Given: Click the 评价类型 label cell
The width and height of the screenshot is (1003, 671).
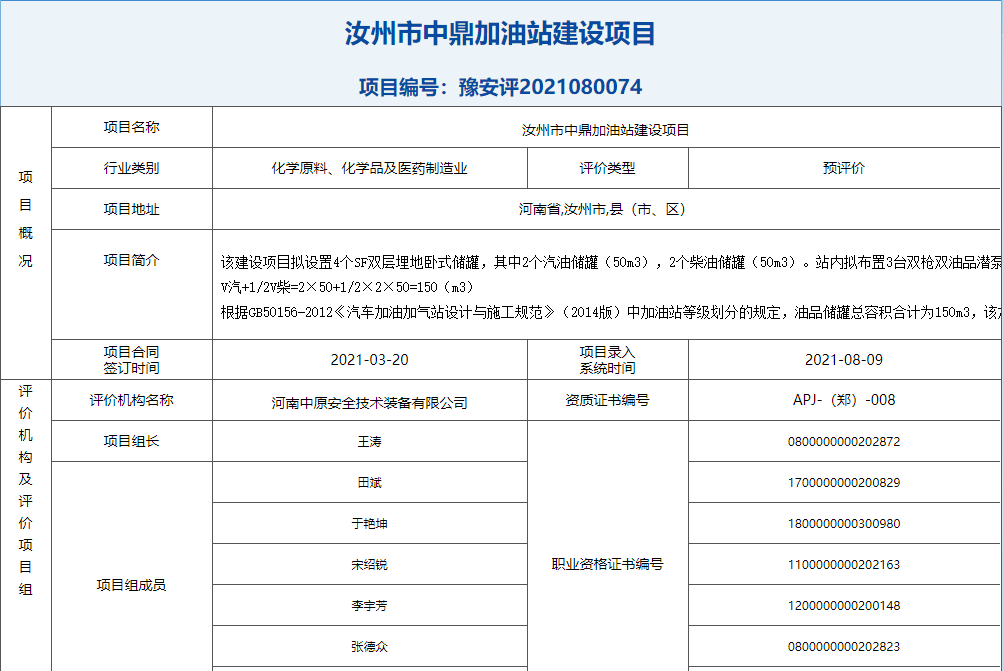Looking at the screenshot, I should (607, 169).
